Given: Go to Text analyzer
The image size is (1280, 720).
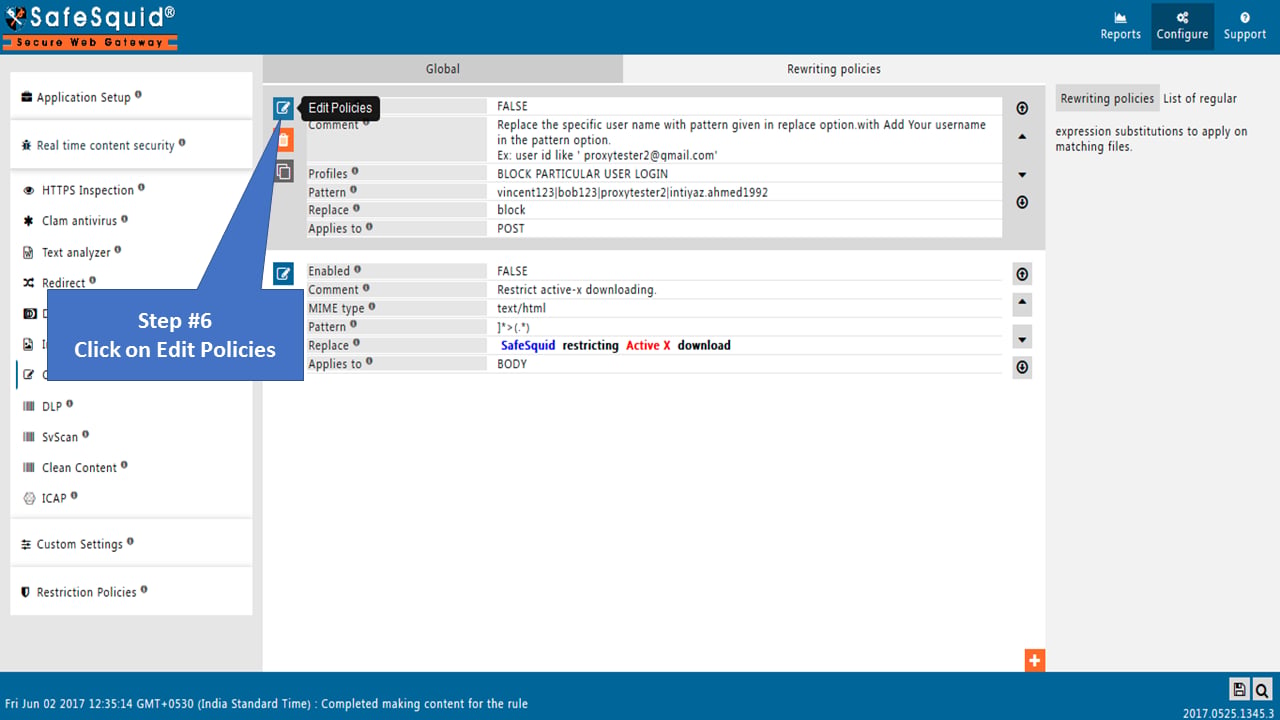Looking at the screenshot, I should click(x=76, y=252).
